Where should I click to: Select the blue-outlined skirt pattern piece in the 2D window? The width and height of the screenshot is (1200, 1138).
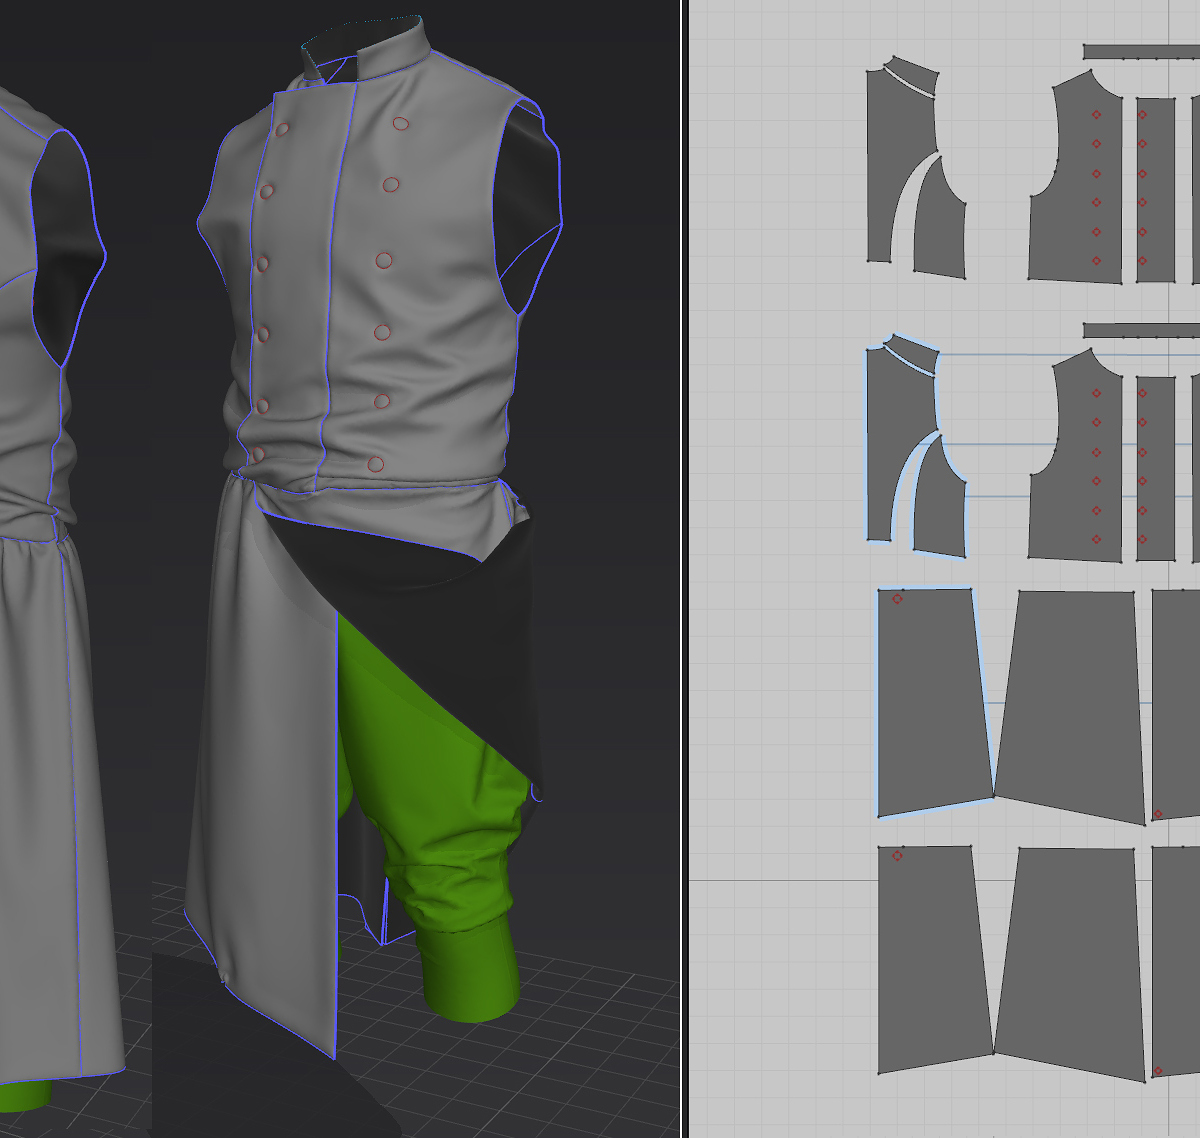(930, 700)
